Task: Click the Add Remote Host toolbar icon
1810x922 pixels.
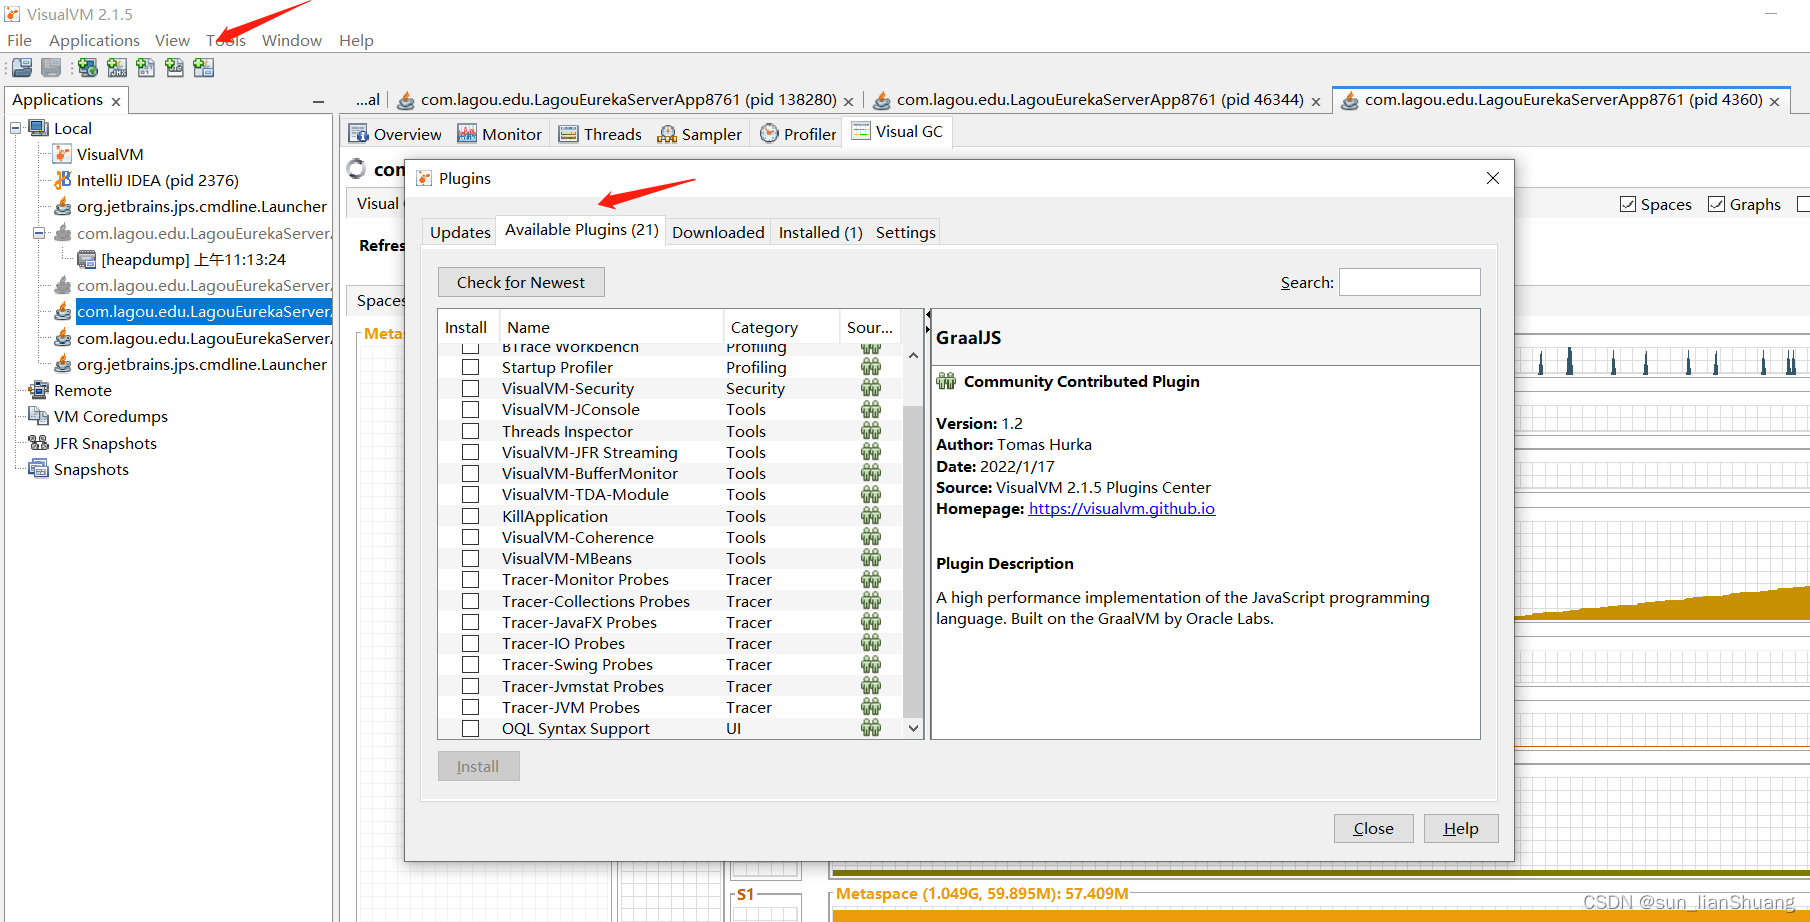Action: [x=88, y=67]
